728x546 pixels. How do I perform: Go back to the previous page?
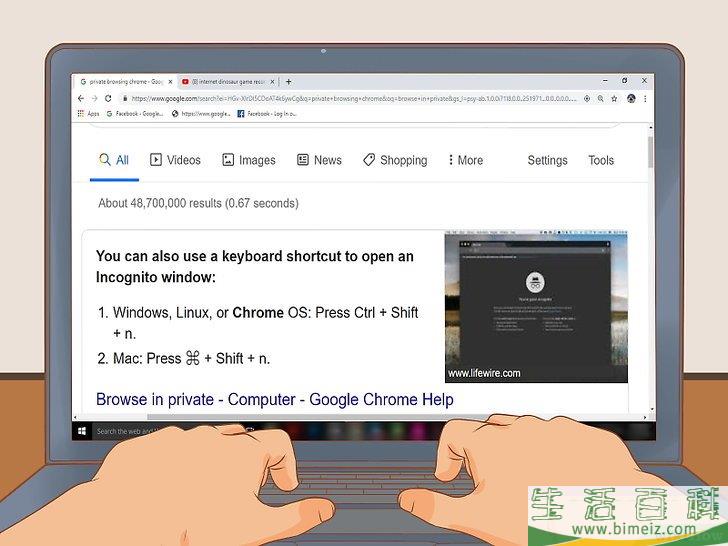[x=81, y=98]
